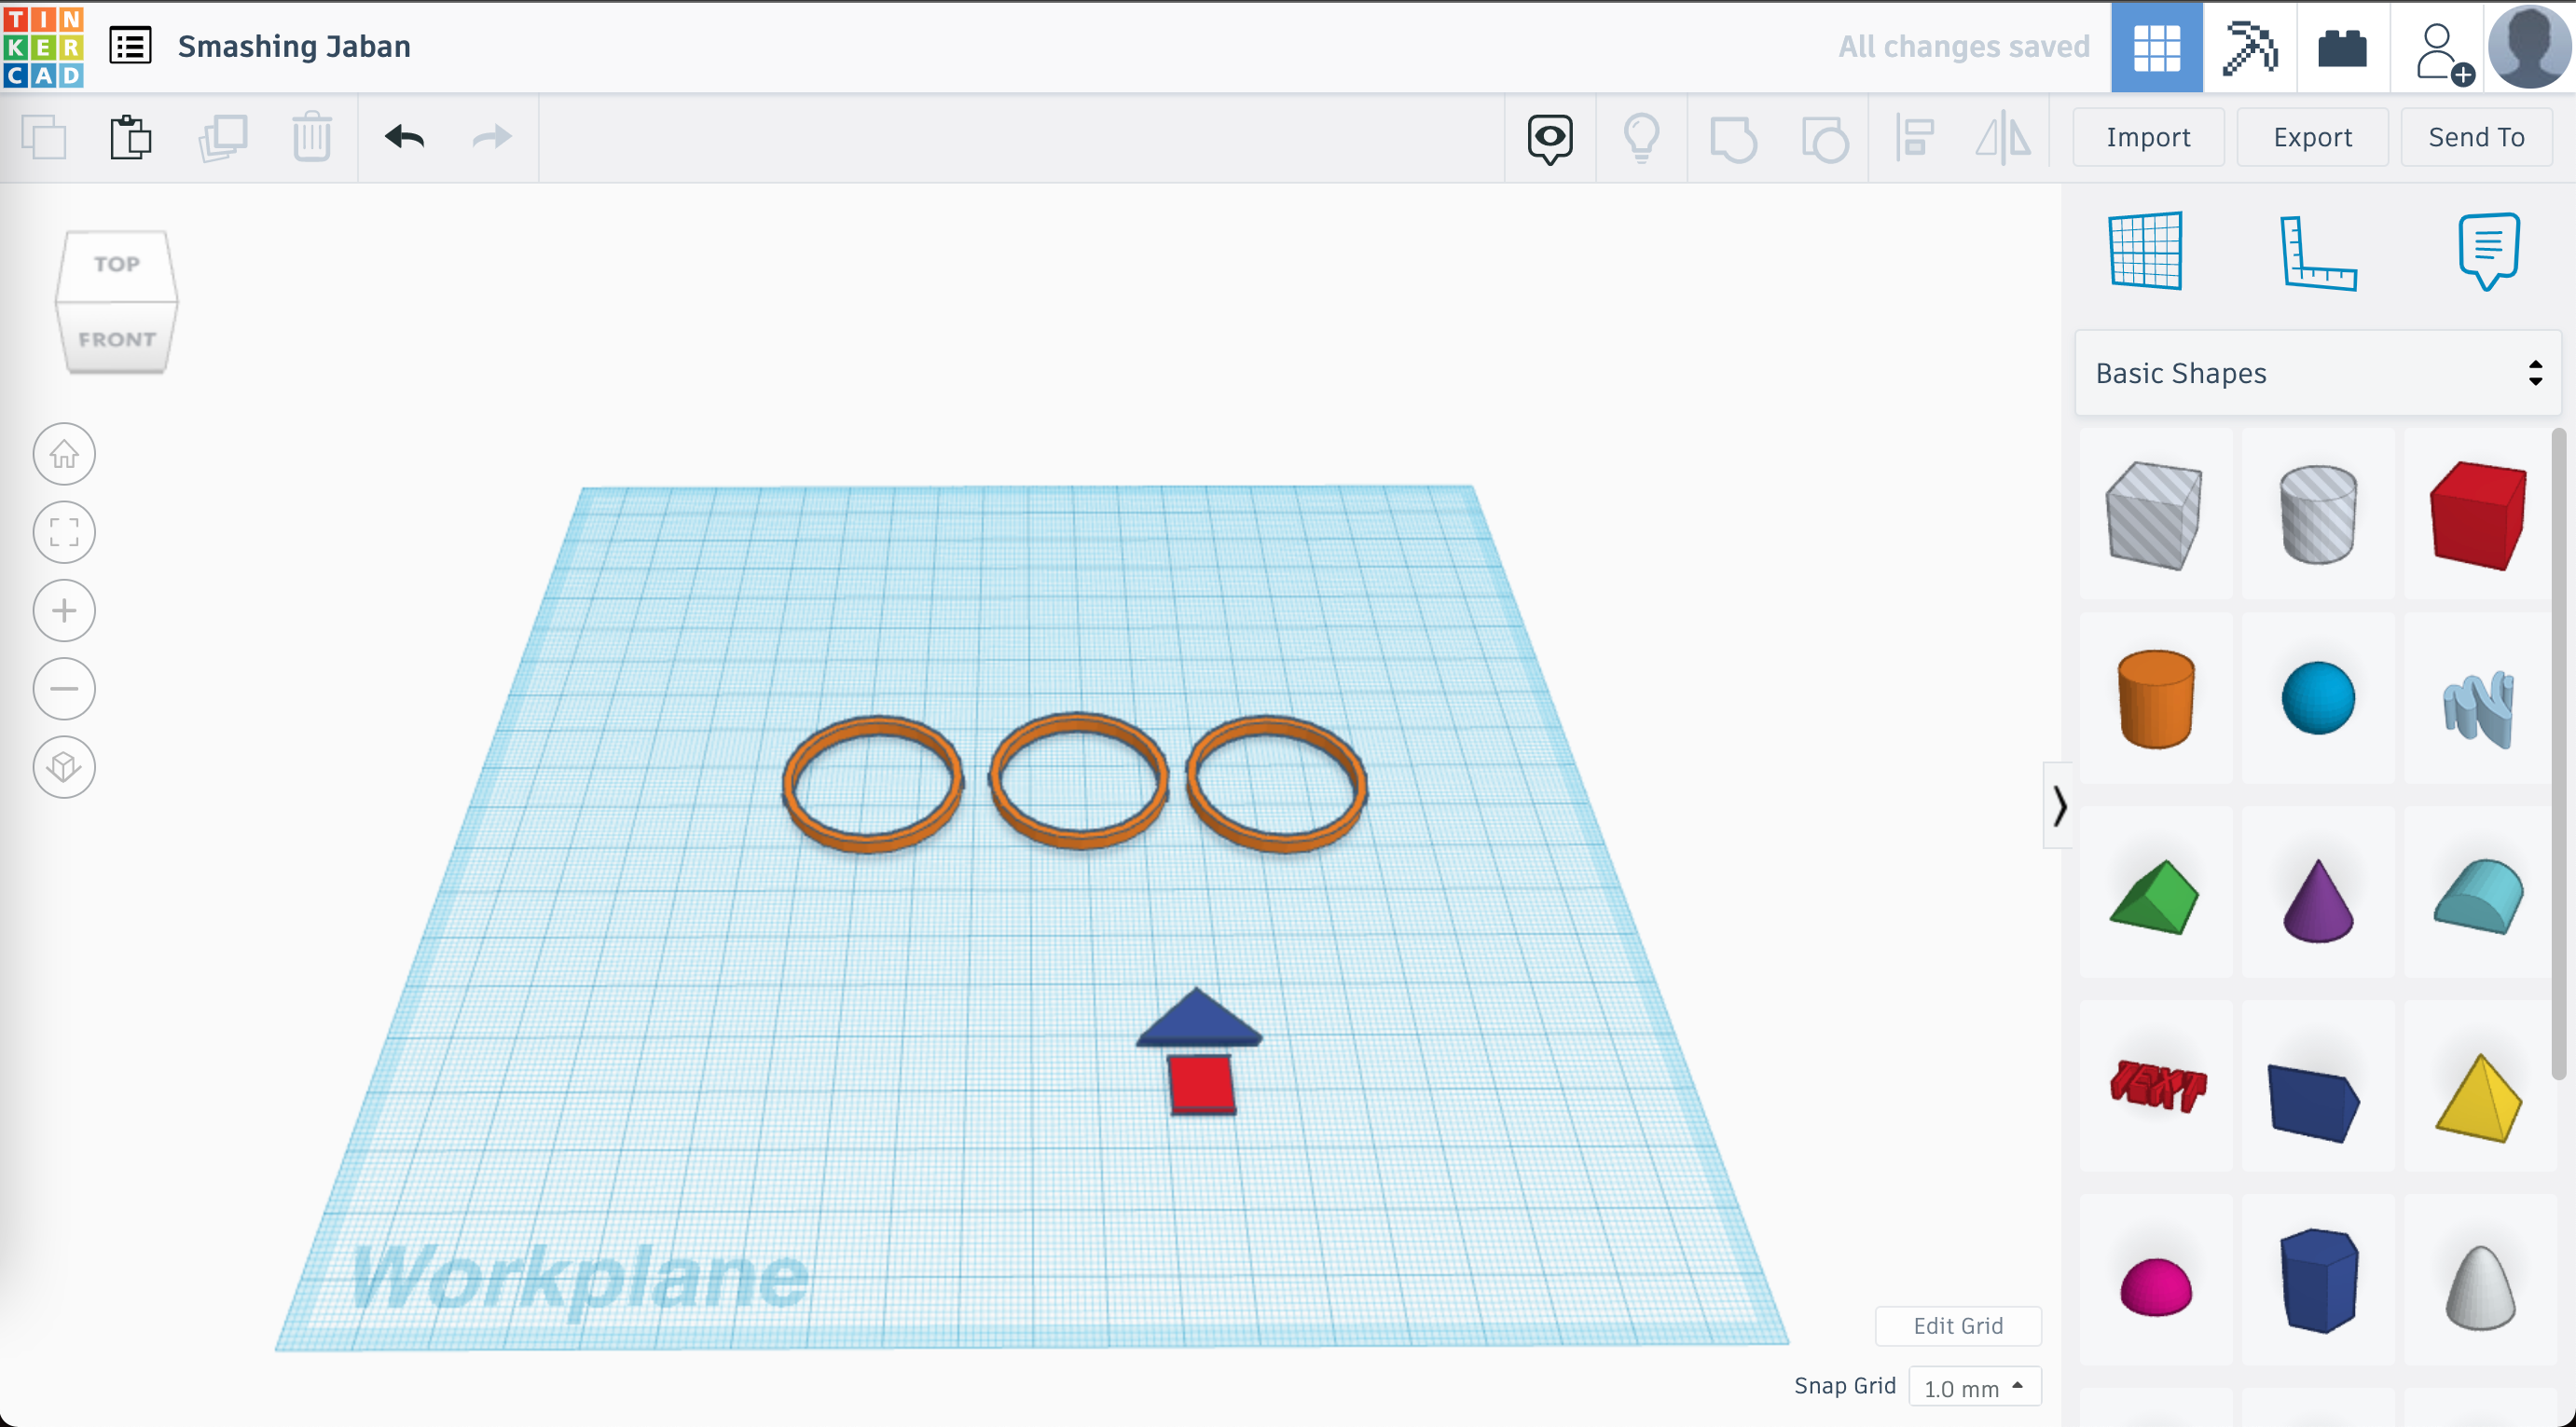
Task: Toggle orthographic perspective view cube icon
Action: click(x=64, y=767)
